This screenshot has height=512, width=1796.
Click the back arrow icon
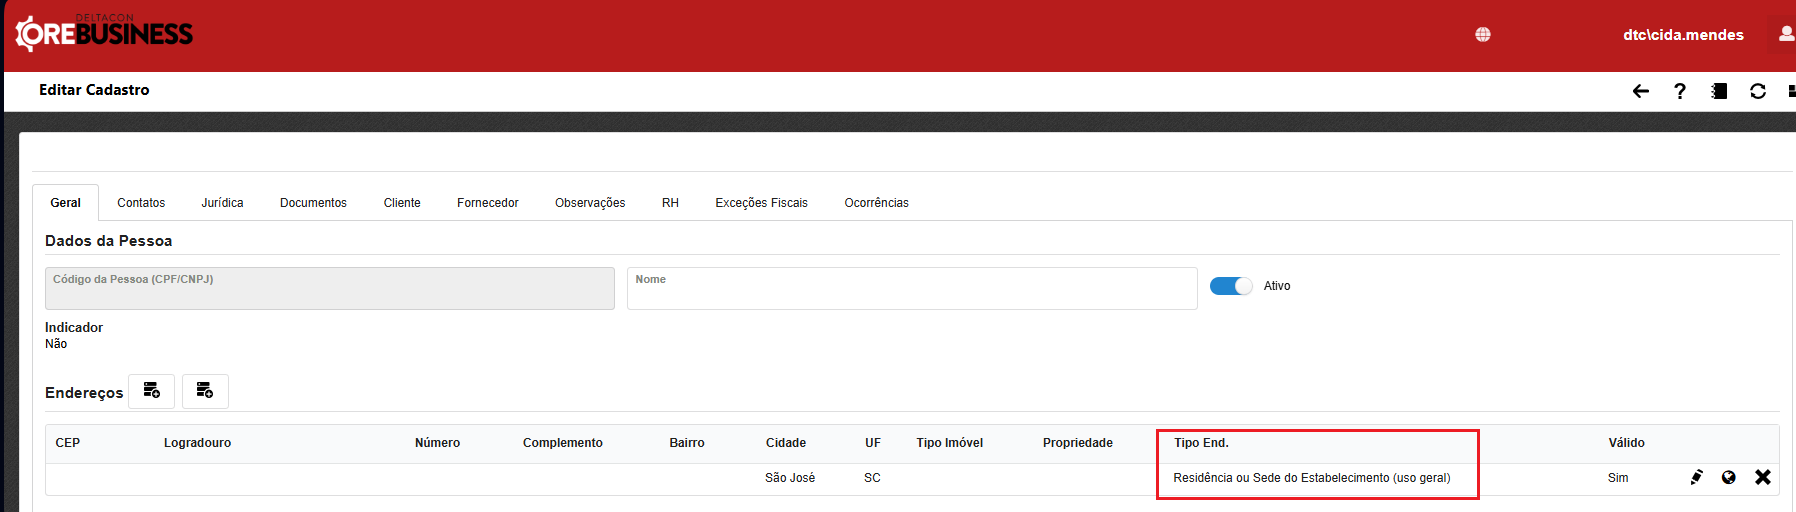pyautogui.click(x=1640, y=91)
